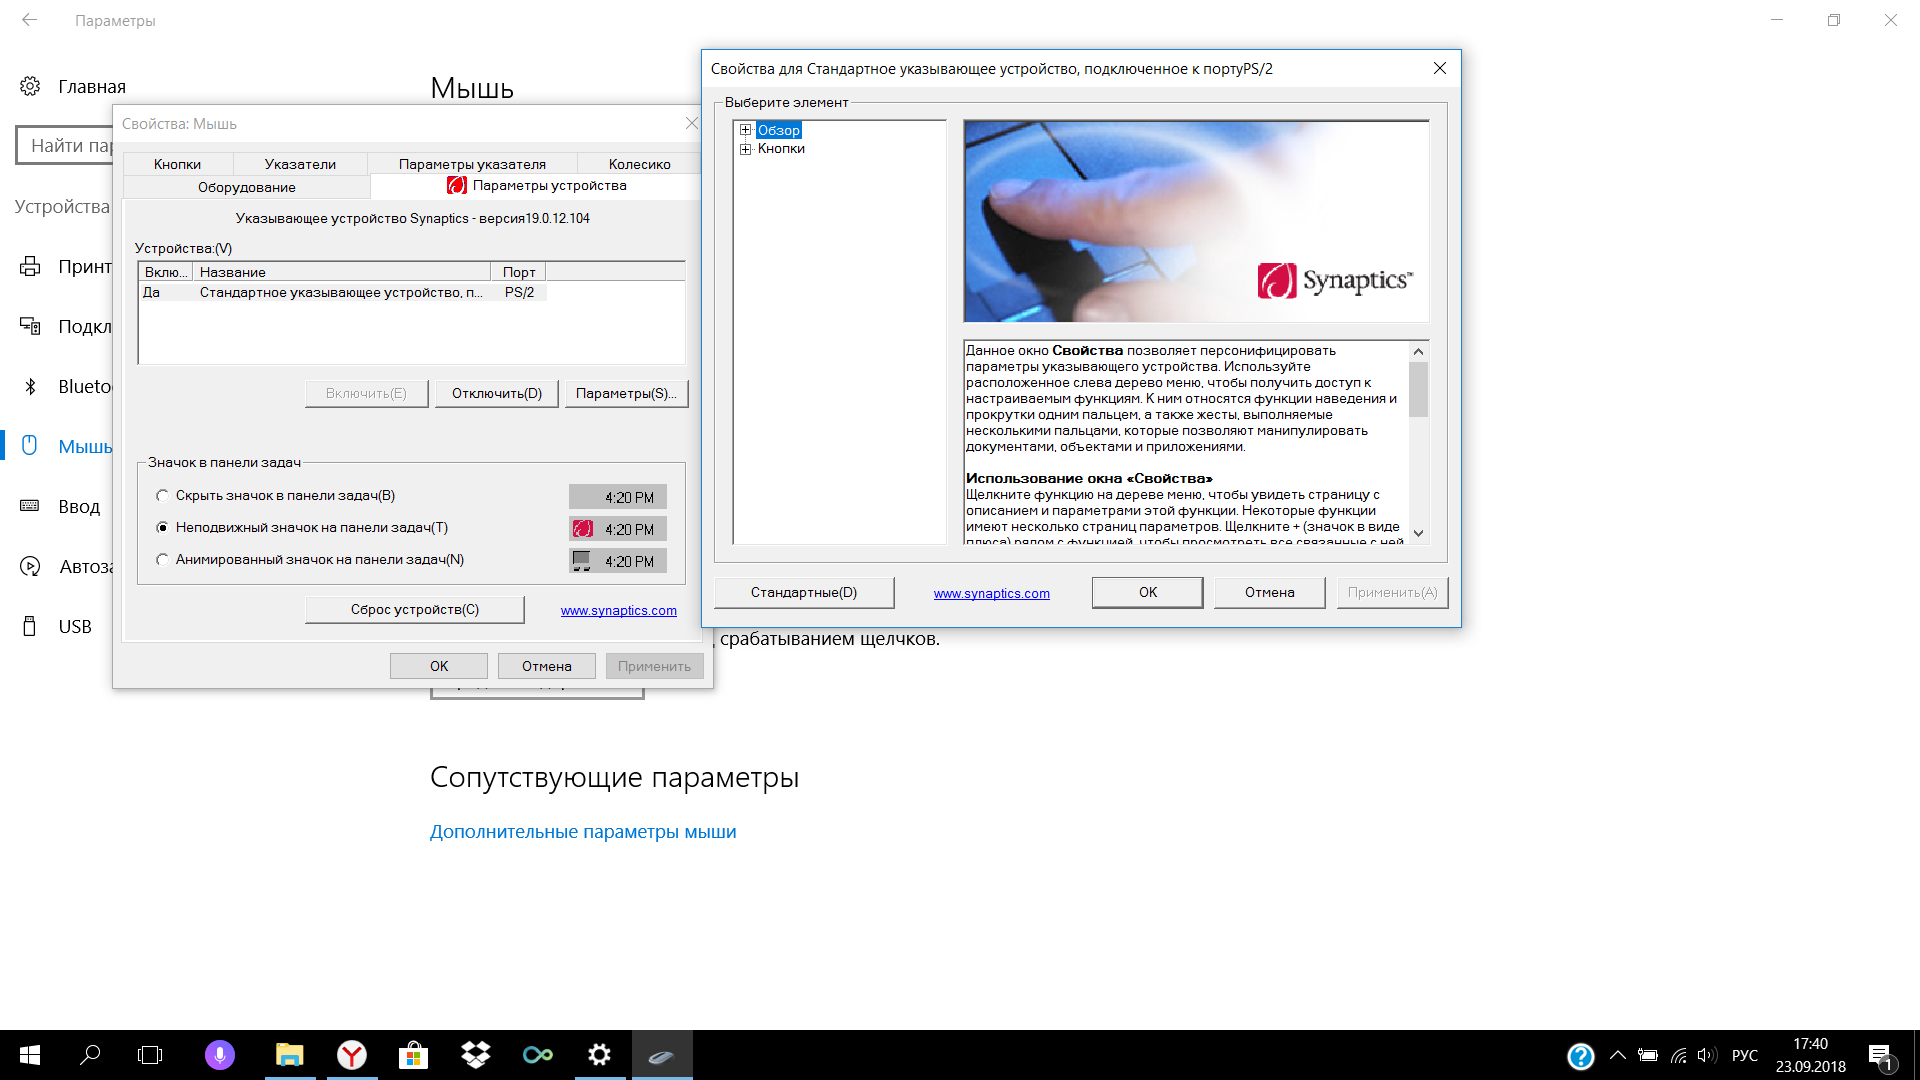This screenshot has width=1920, height=1080.
Task: Click the Стандартные(D) button
Action: (x=804, y=593)
